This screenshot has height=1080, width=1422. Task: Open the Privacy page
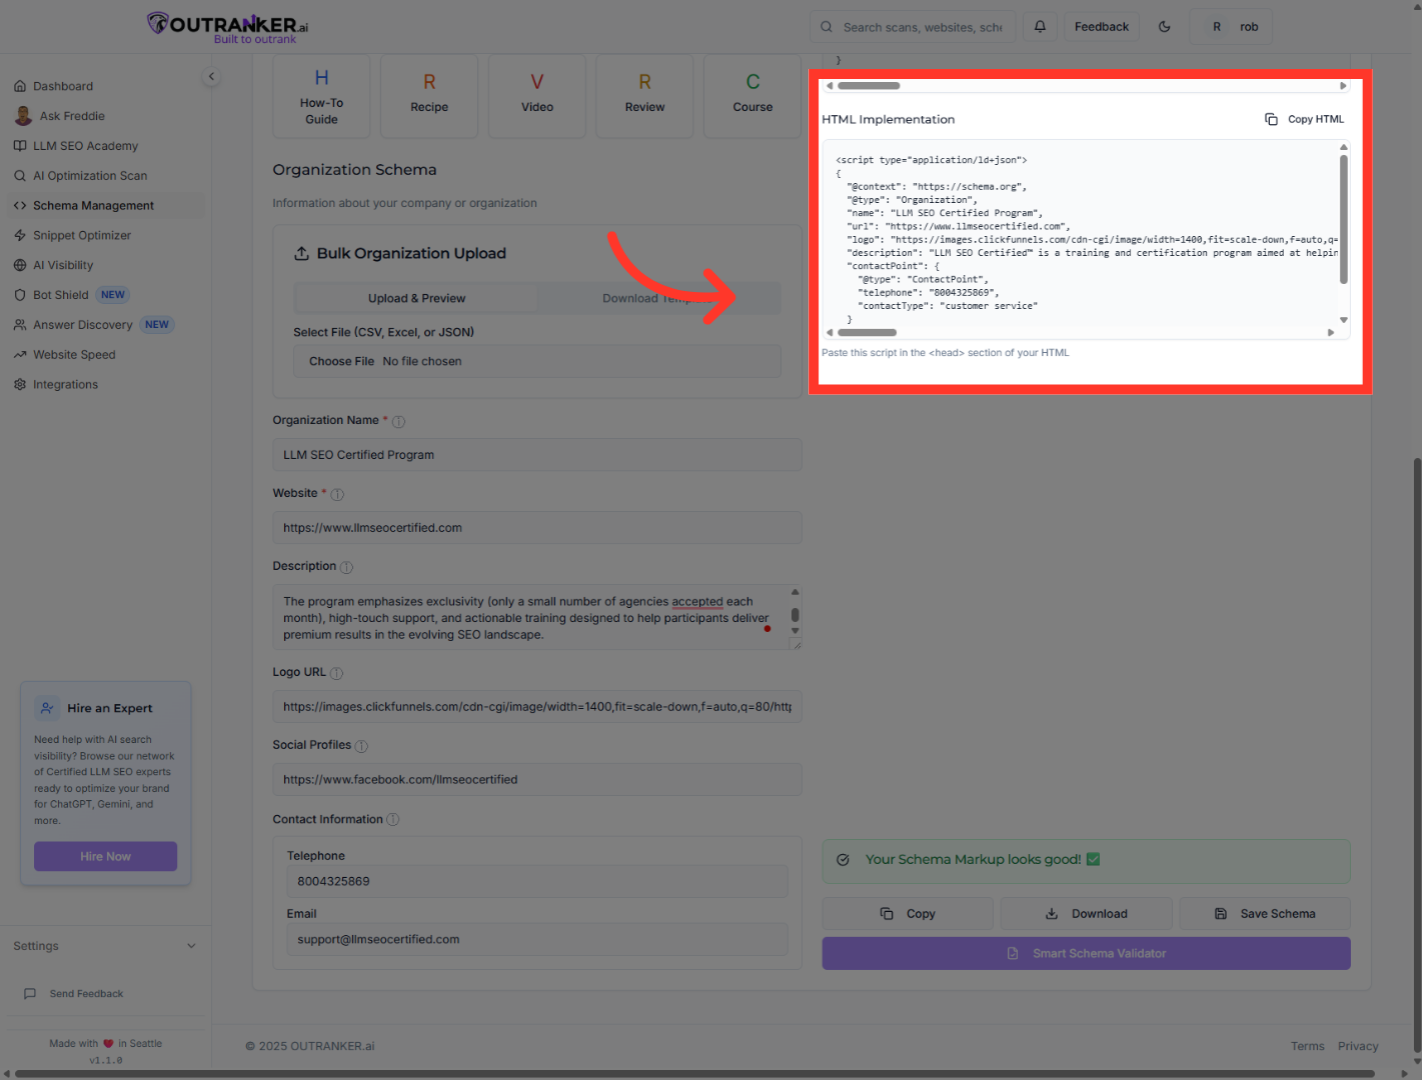pos(1358,1046)
